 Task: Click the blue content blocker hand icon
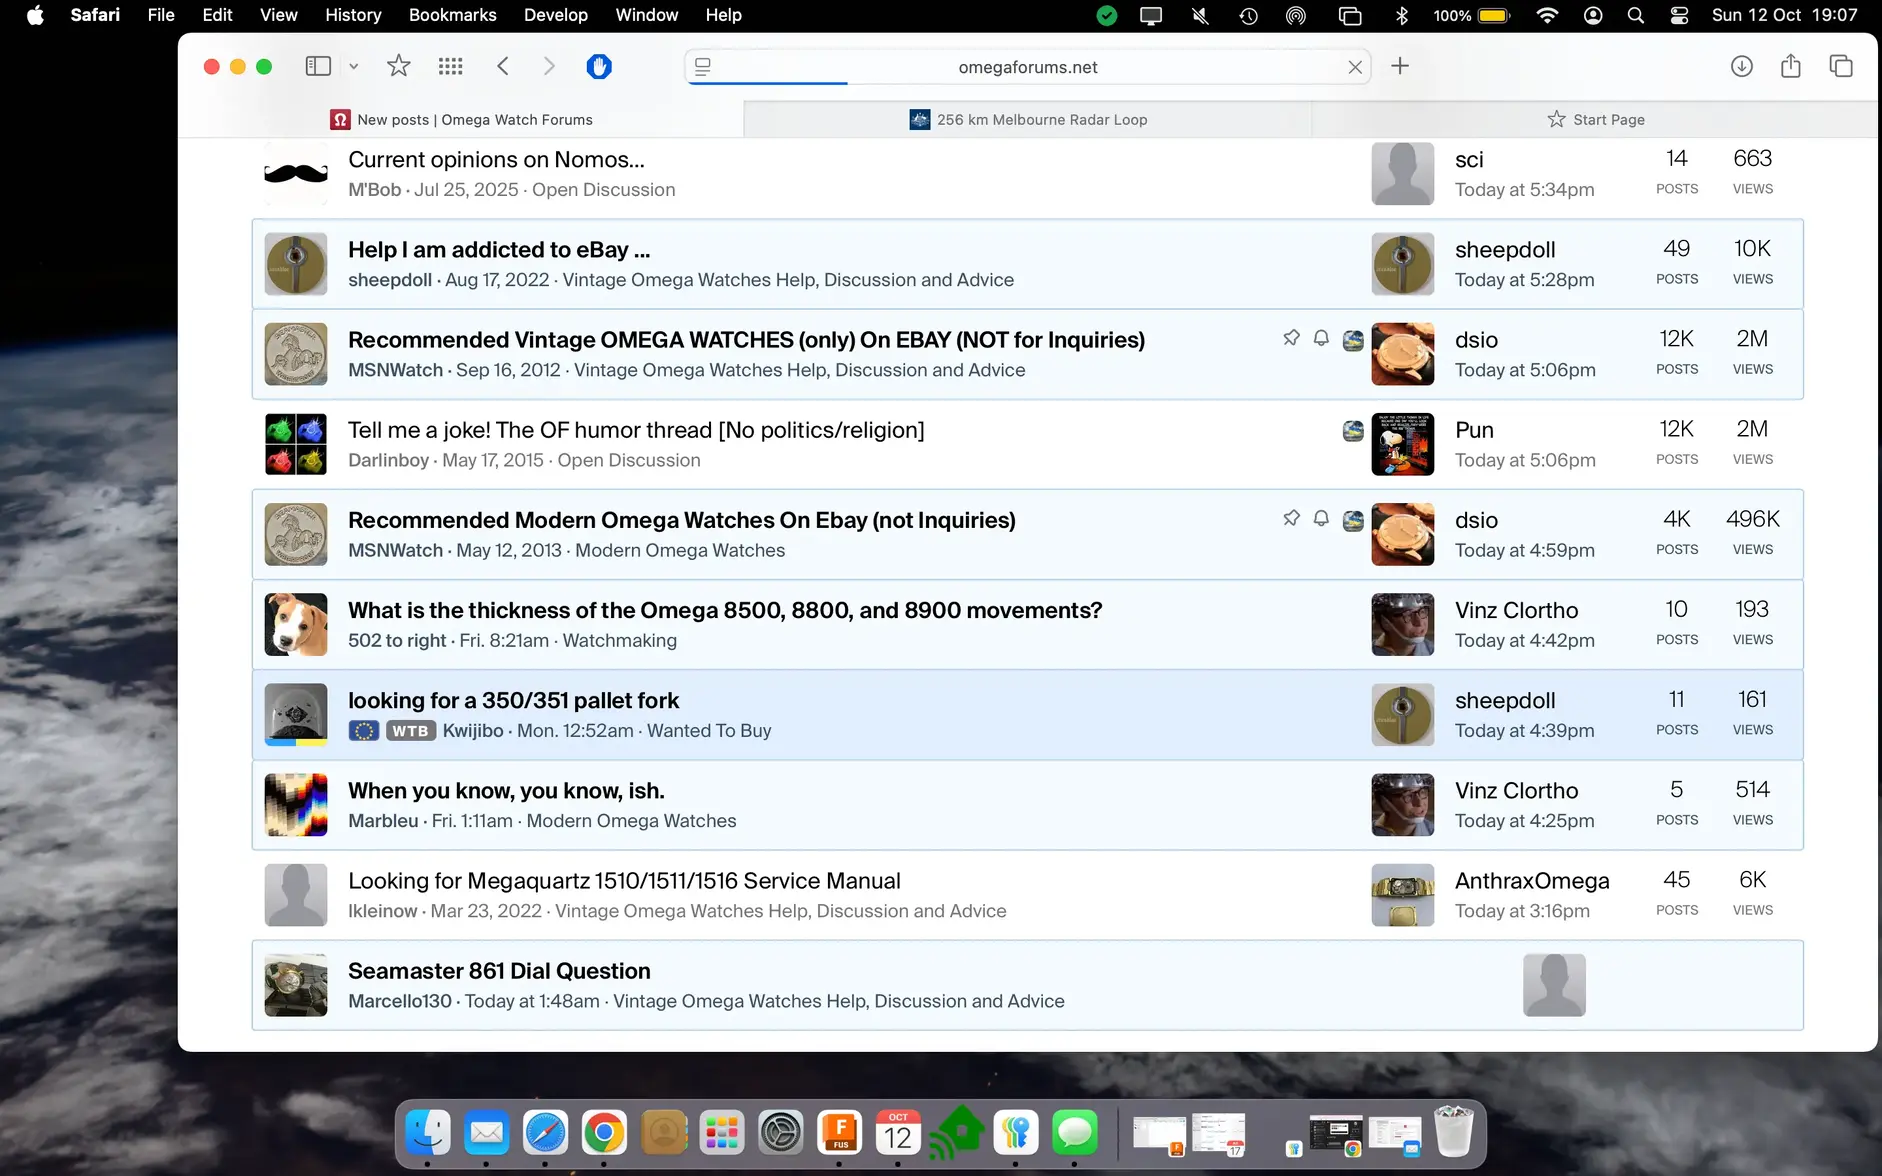click(598, 66)
